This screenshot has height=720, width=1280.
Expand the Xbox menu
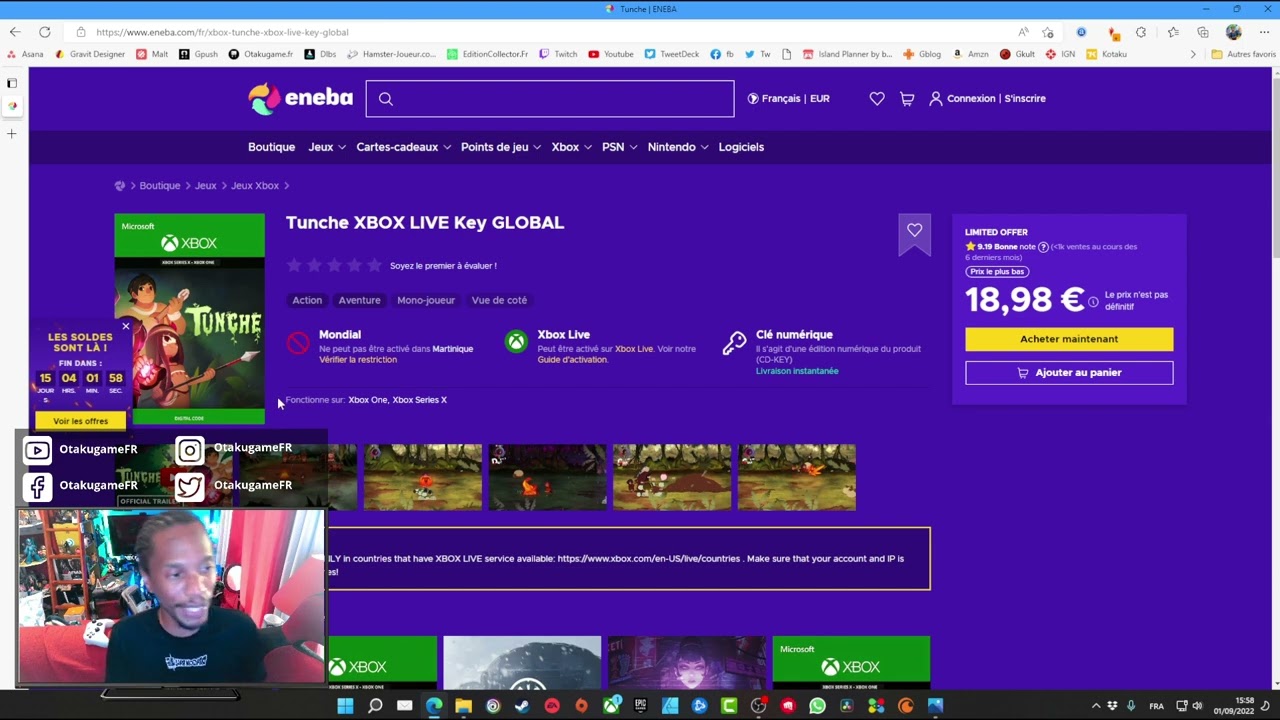click(x=572, y=147)
